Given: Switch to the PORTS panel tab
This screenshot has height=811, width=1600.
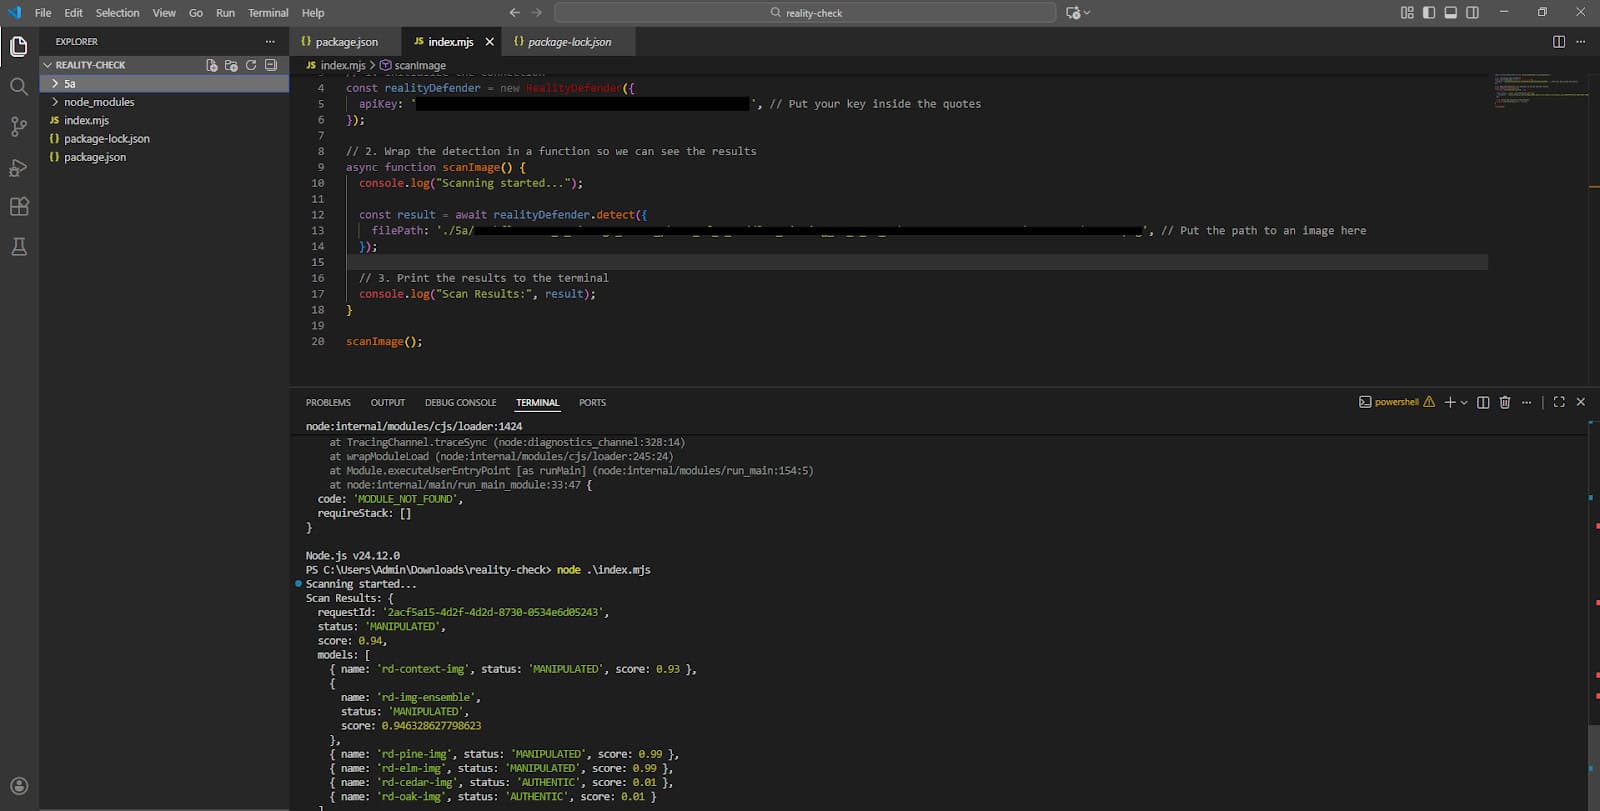Looking at the screenshot, I should [x=592, y=403].
